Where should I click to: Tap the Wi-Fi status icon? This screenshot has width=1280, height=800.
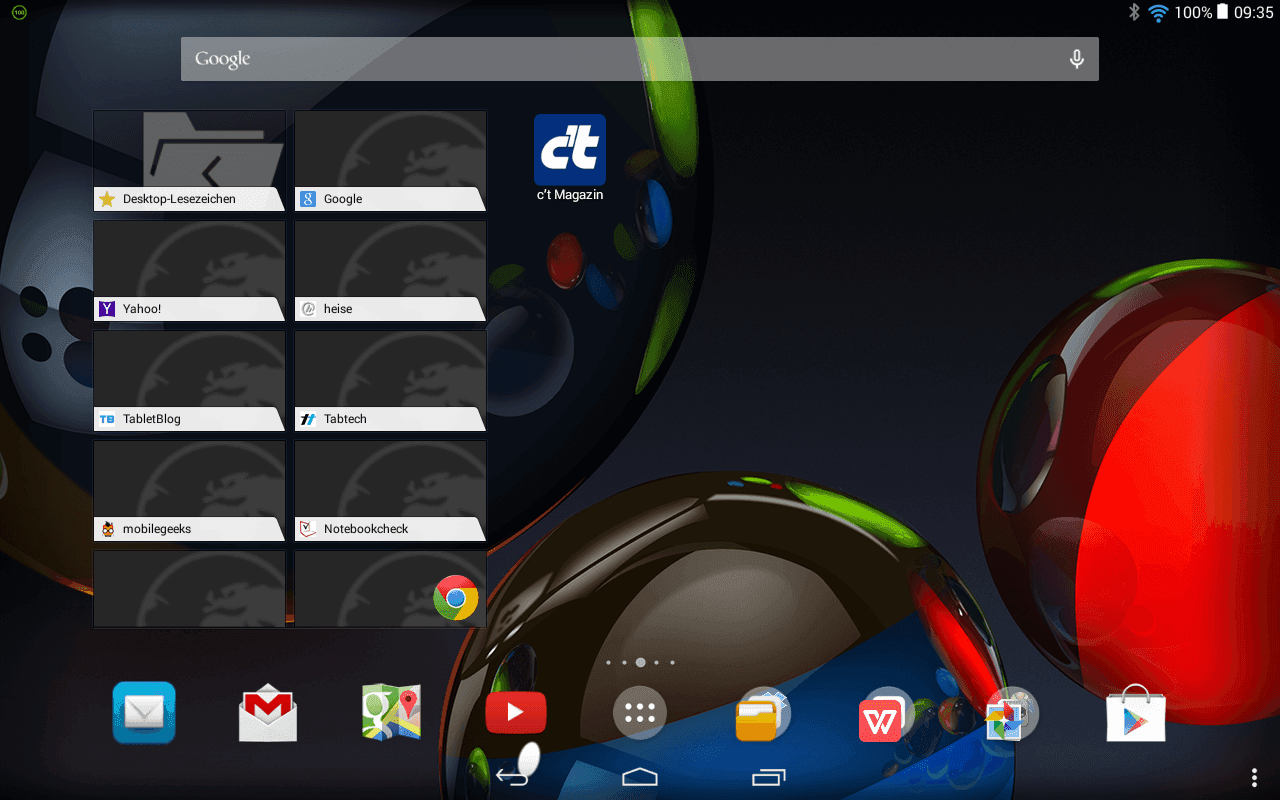click(1158, 13)
